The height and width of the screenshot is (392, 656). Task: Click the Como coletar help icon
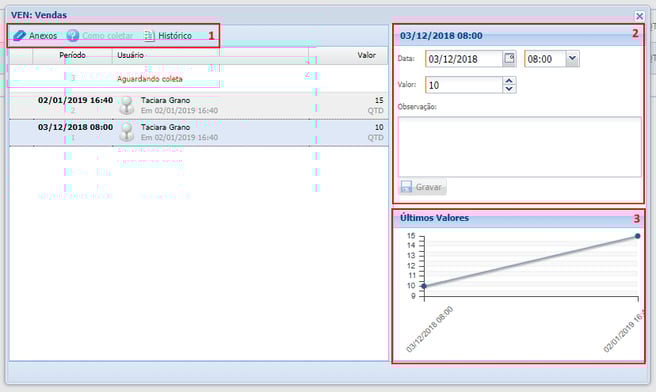point(73,36)
